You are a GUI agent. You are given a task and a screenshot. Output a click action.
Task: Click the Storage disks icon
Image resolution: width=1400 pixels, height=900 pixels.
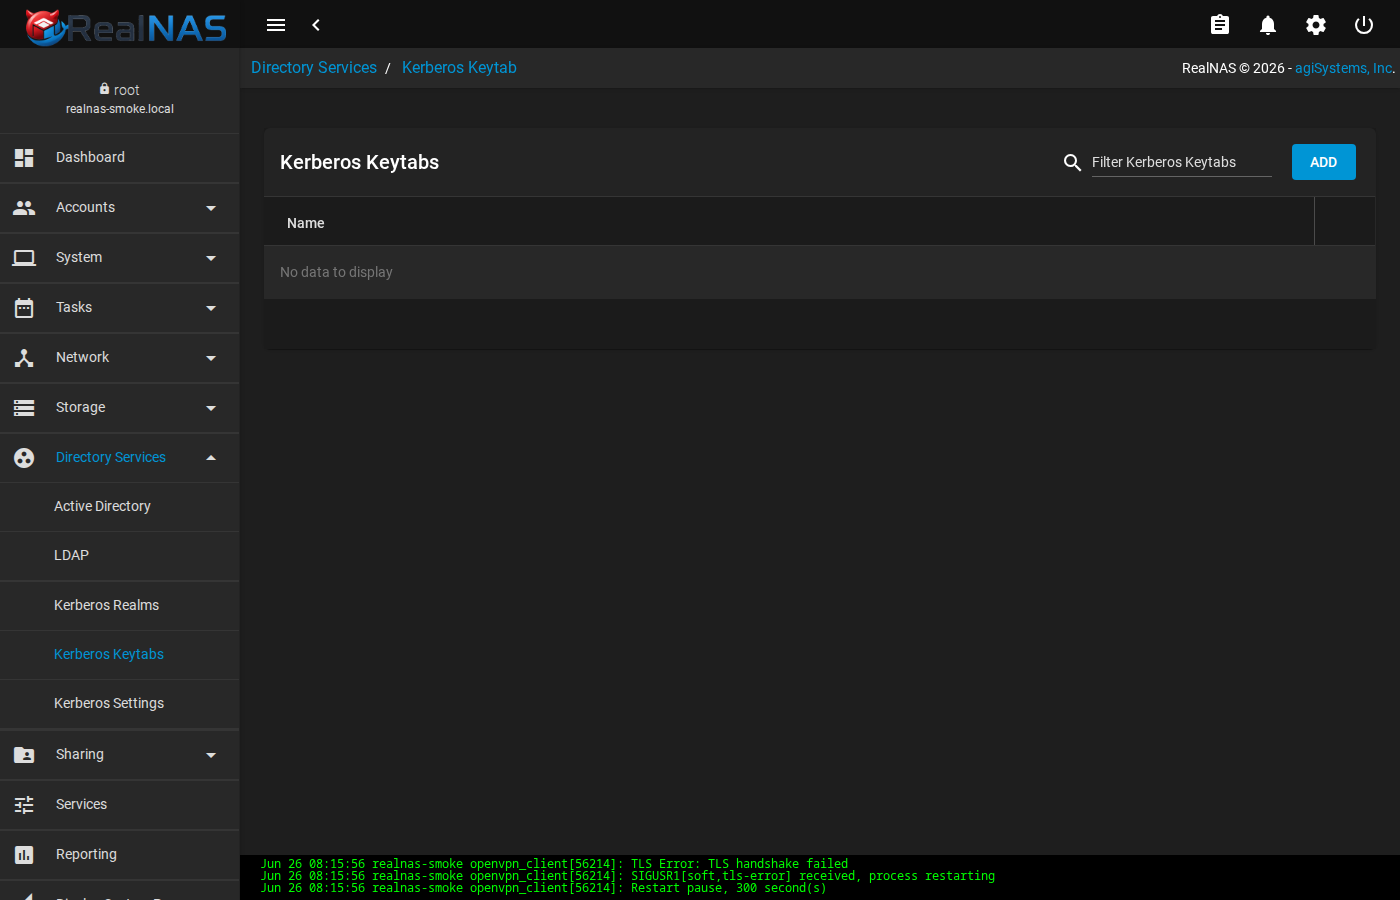coord(24,408)
